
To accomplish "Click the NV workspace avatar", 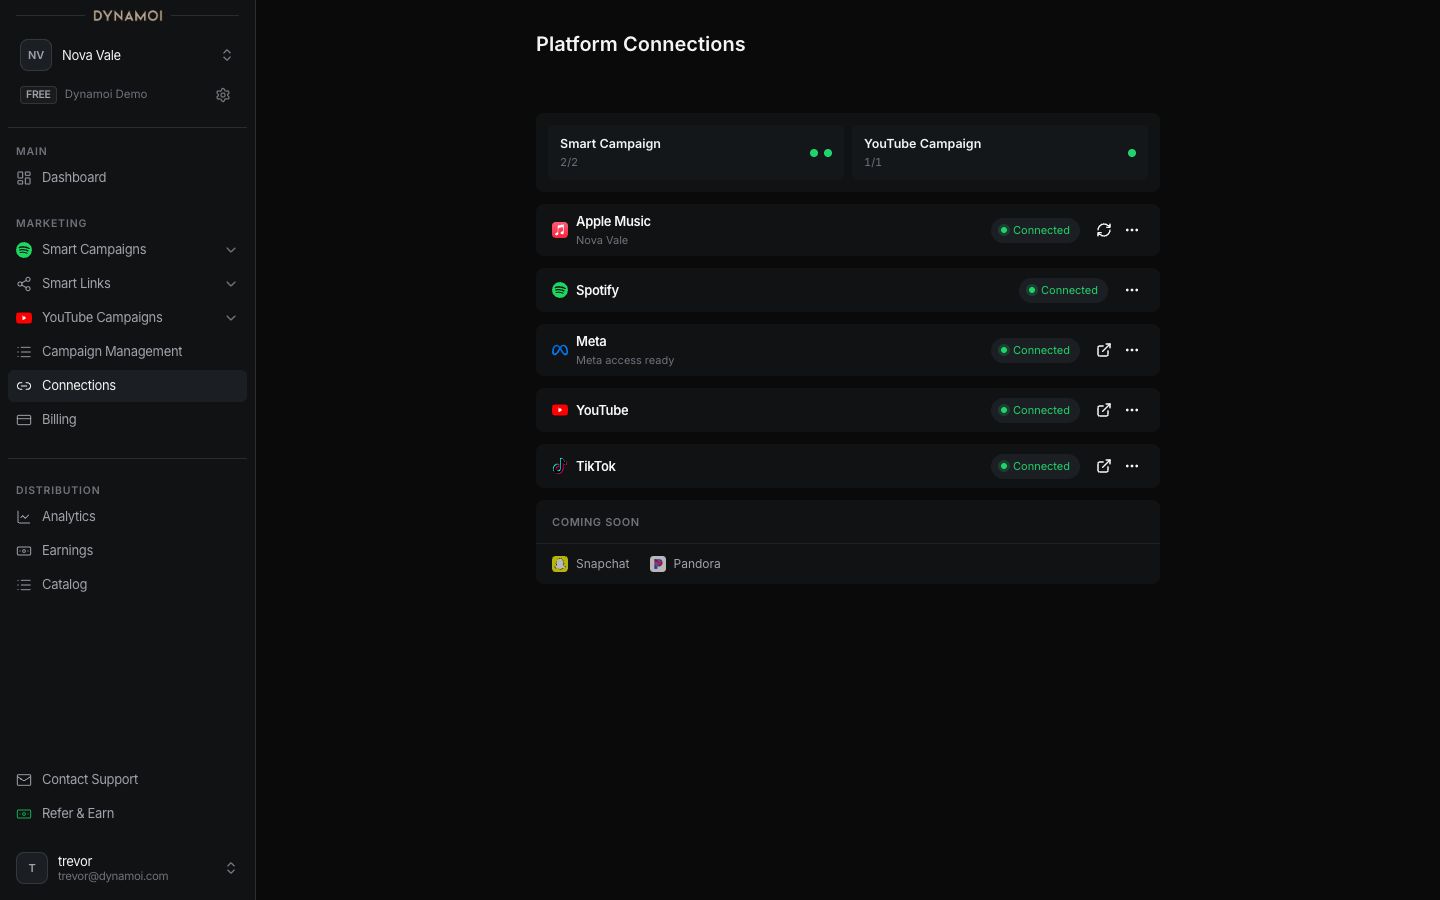I will (36, 55).
